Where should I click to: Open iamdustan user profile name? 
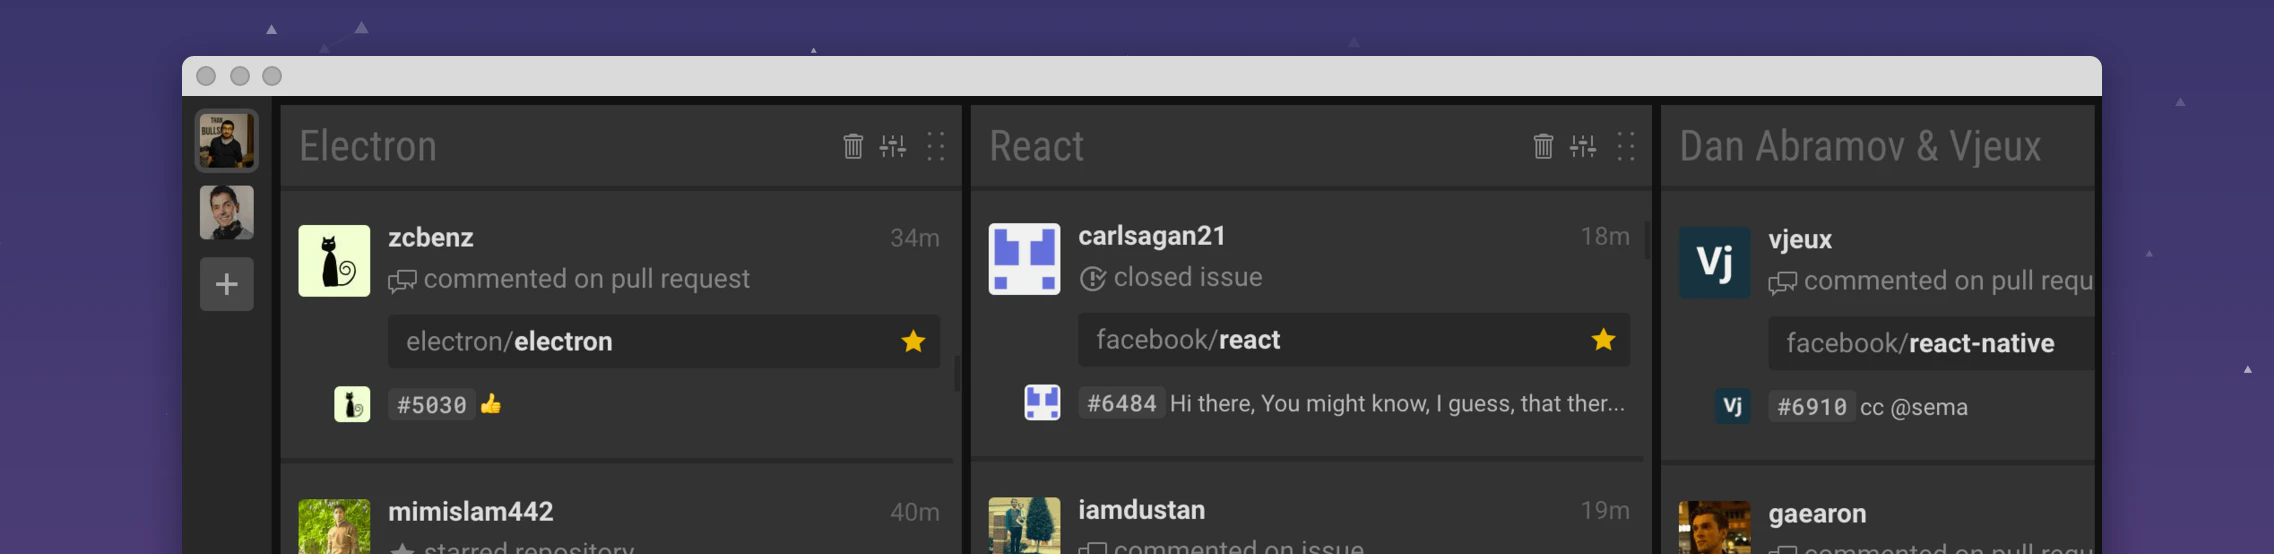1141,510
